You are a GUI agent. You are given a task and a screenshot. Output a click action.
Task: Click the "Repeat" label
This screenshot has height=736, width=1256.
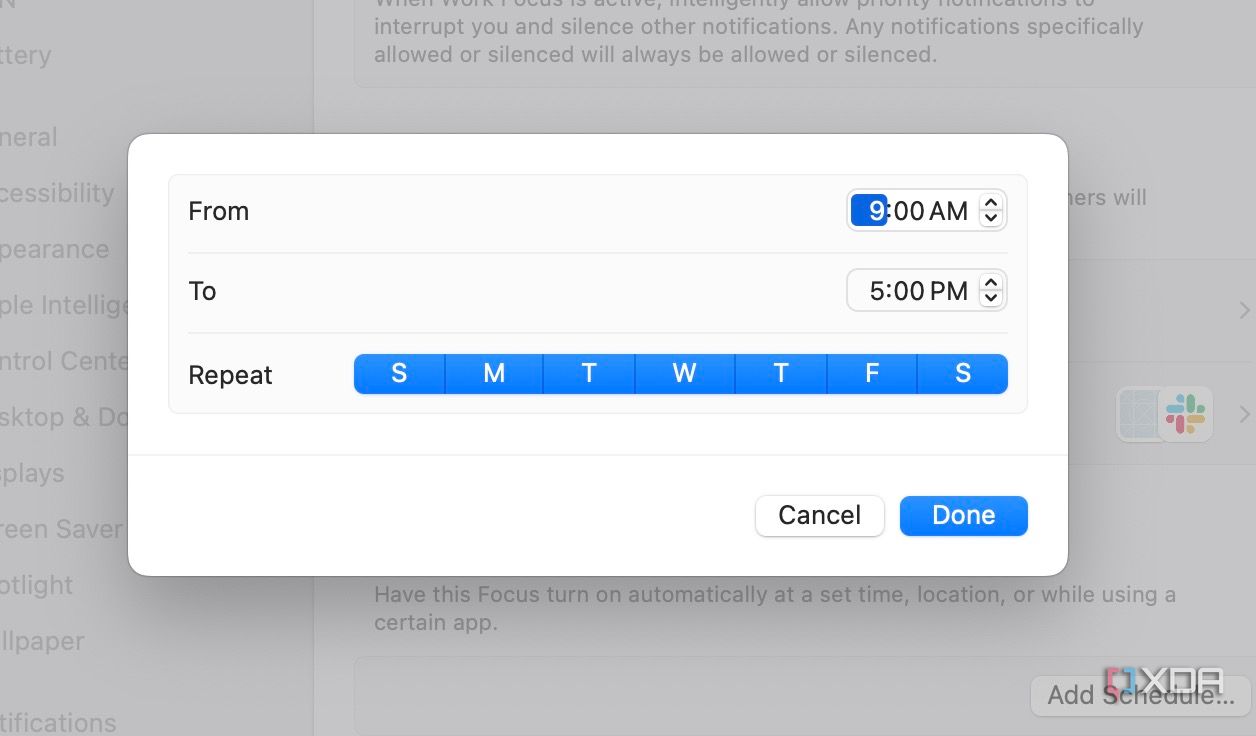click(x=230, y=375)
